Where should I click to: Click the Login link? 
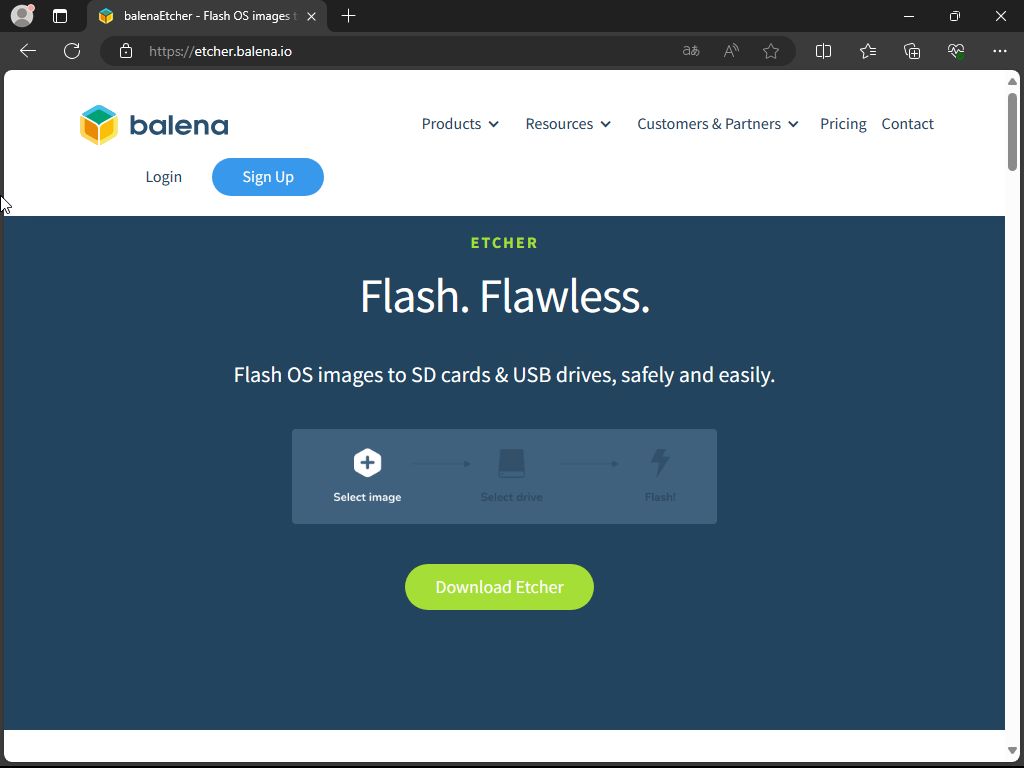pos(163,177)
